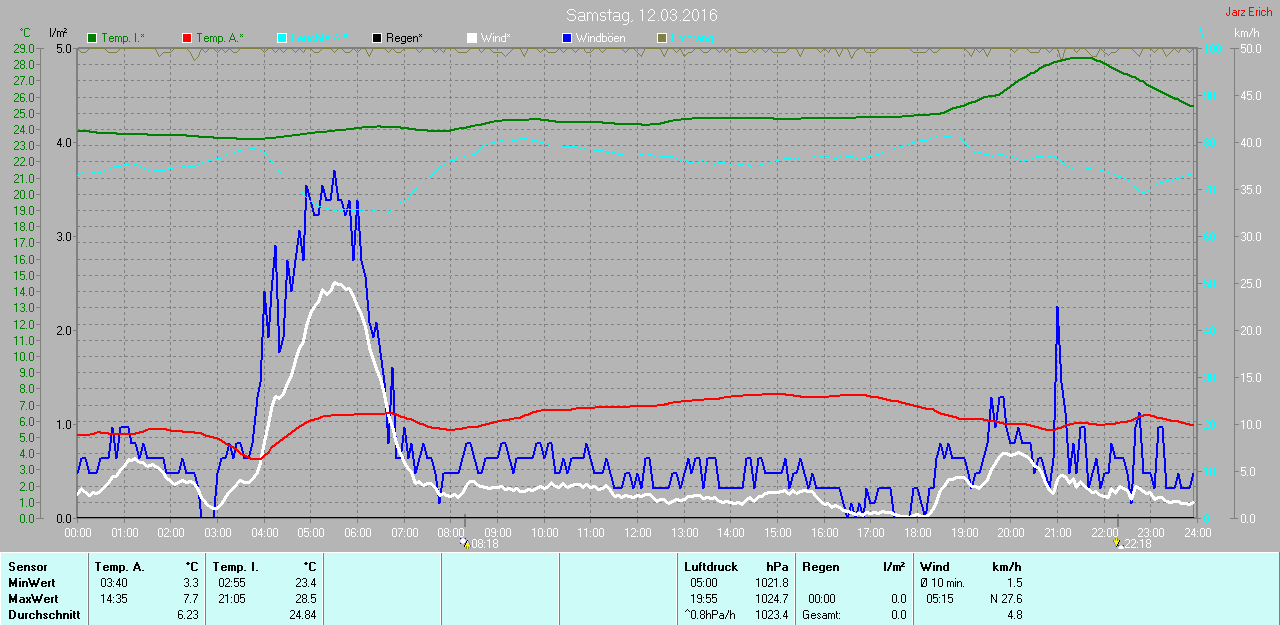Click the minimum inside temperature value 23.4

coord(306,582)
